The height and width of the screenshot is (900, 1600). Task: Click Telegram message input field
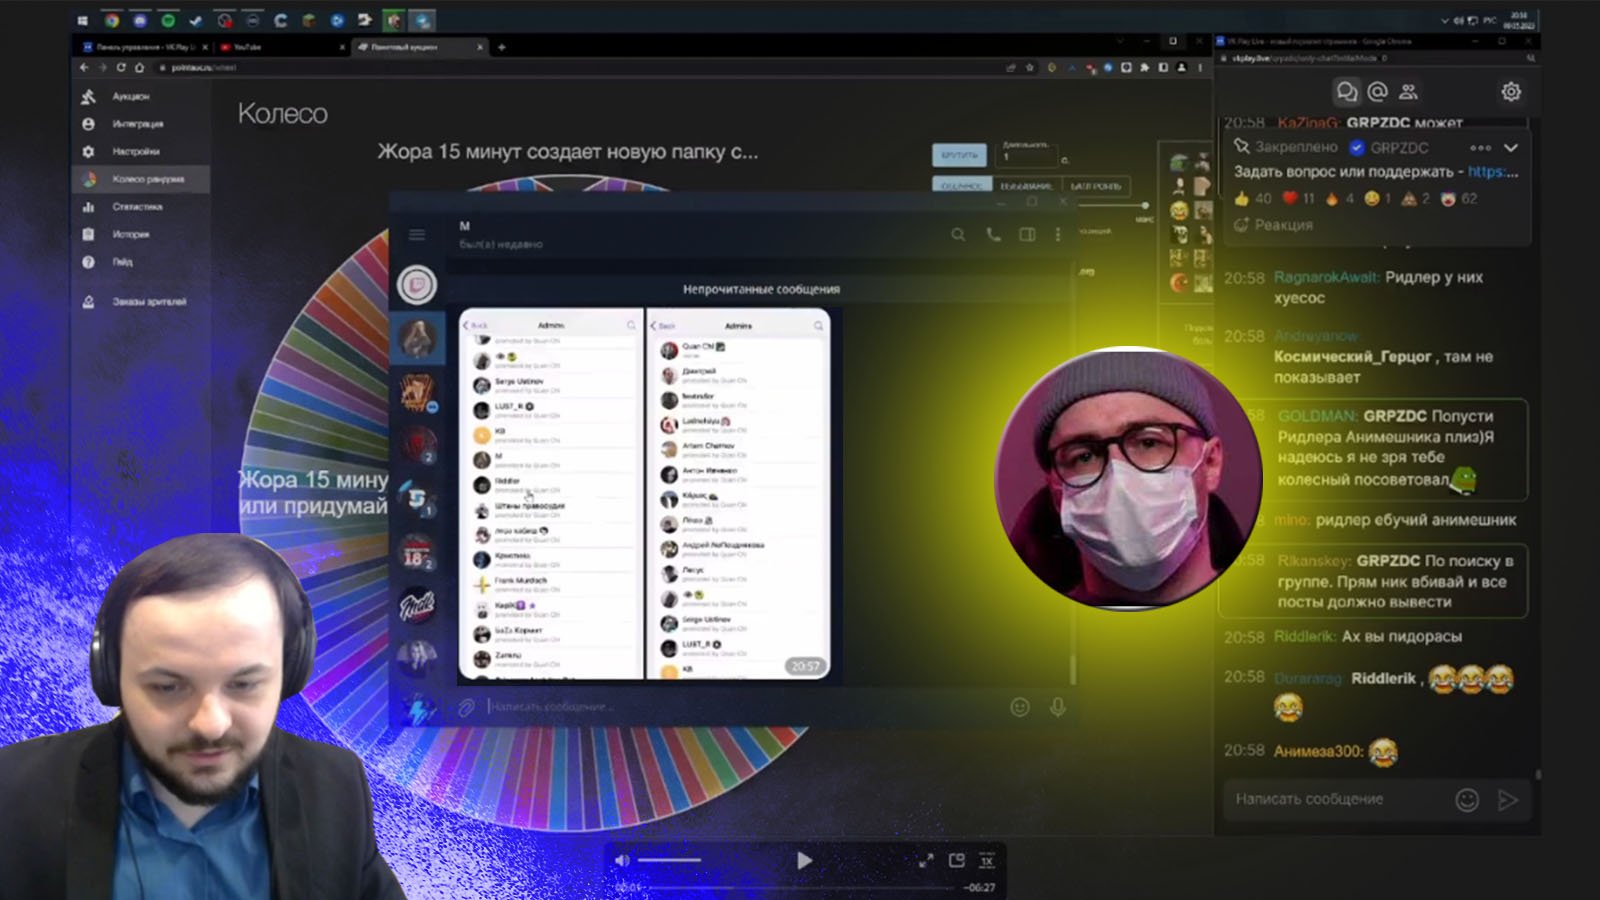tap(740, 707)
